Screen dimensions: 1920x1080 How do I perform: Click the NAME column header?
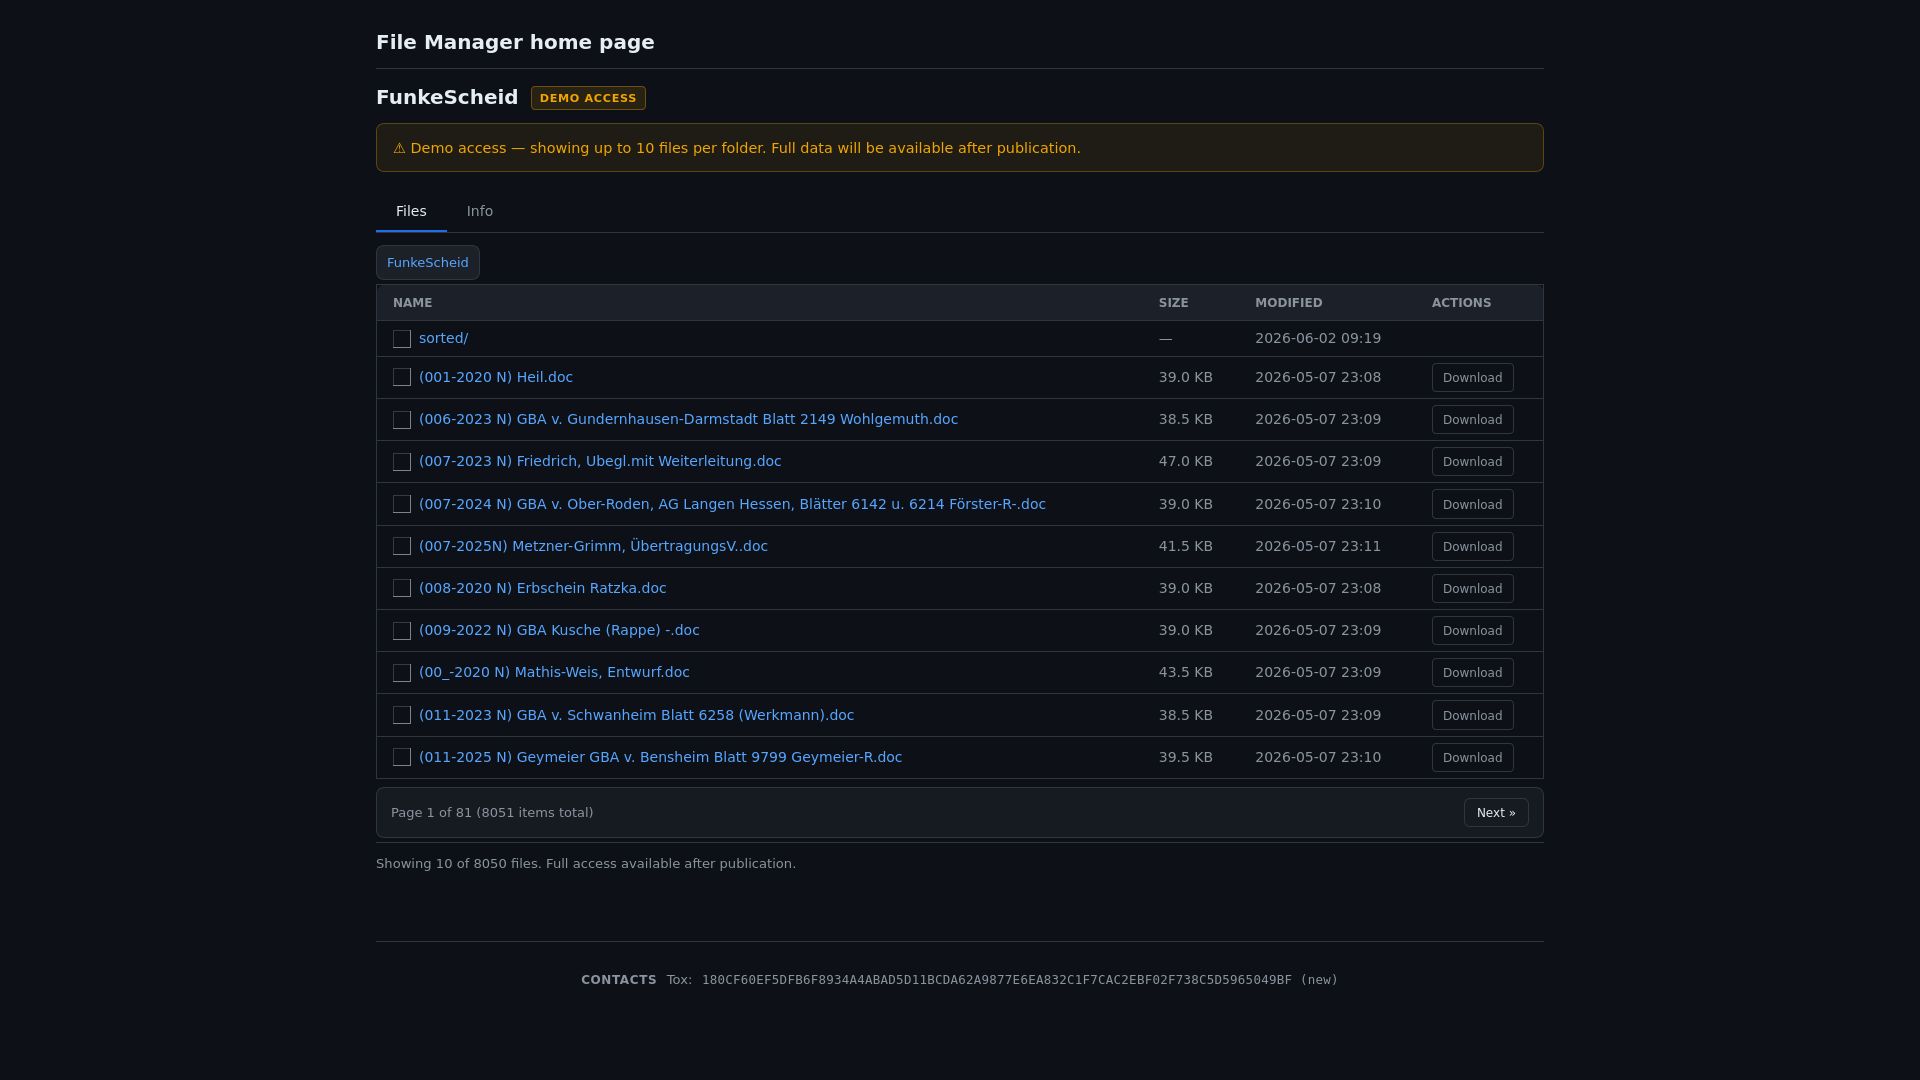click(413, 303)
